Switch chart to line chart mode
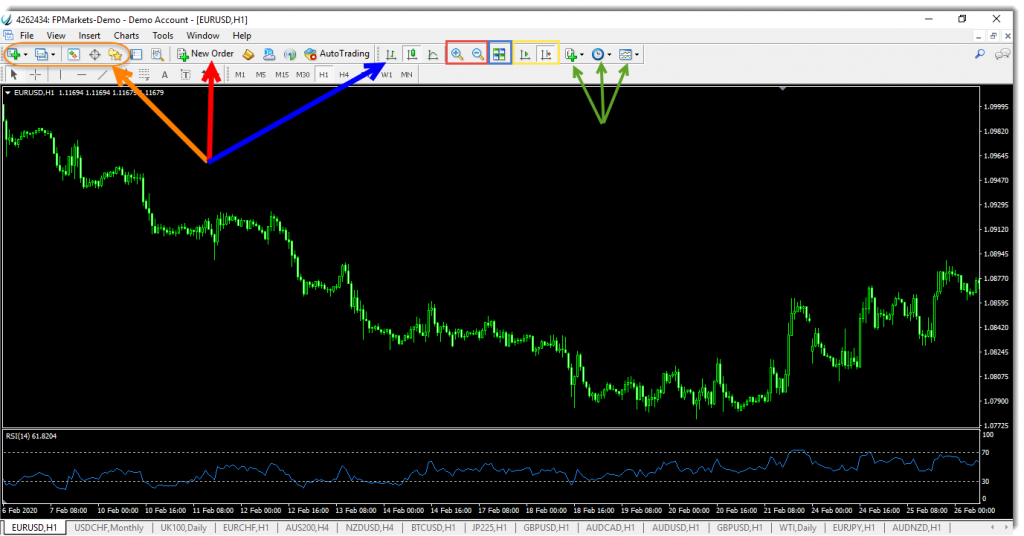 coord(432,55)
